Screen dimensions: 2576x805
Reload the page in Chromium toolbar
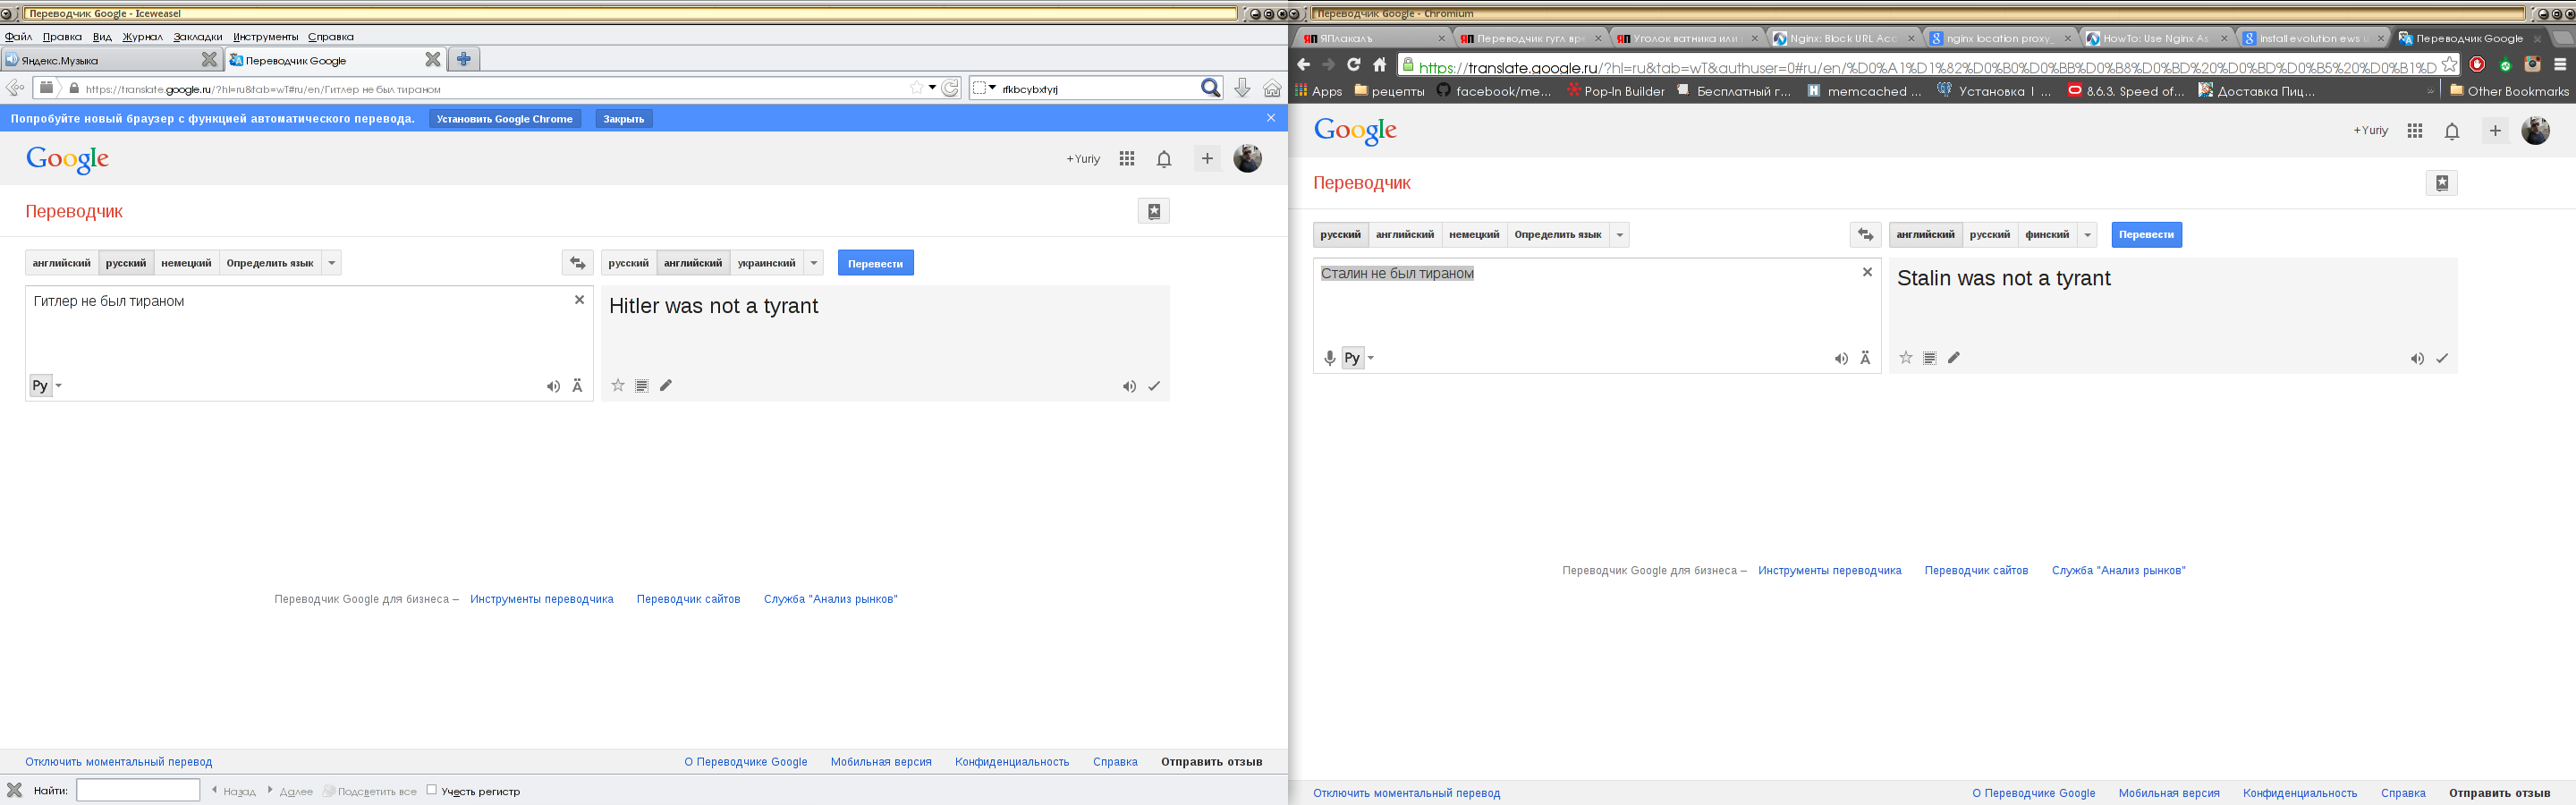[1353, 65]
